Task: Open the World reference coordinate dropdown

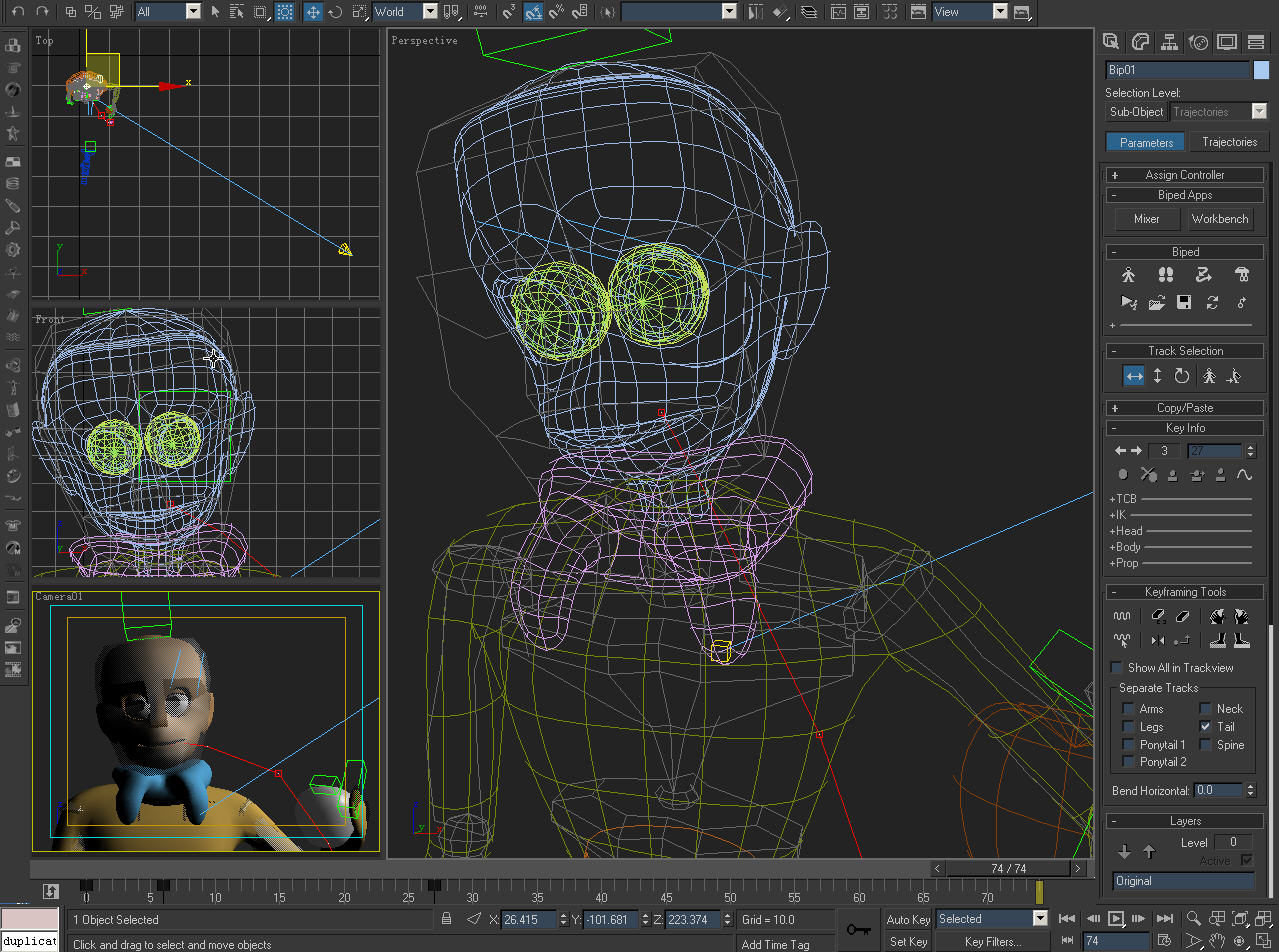Action: point(430,12)
